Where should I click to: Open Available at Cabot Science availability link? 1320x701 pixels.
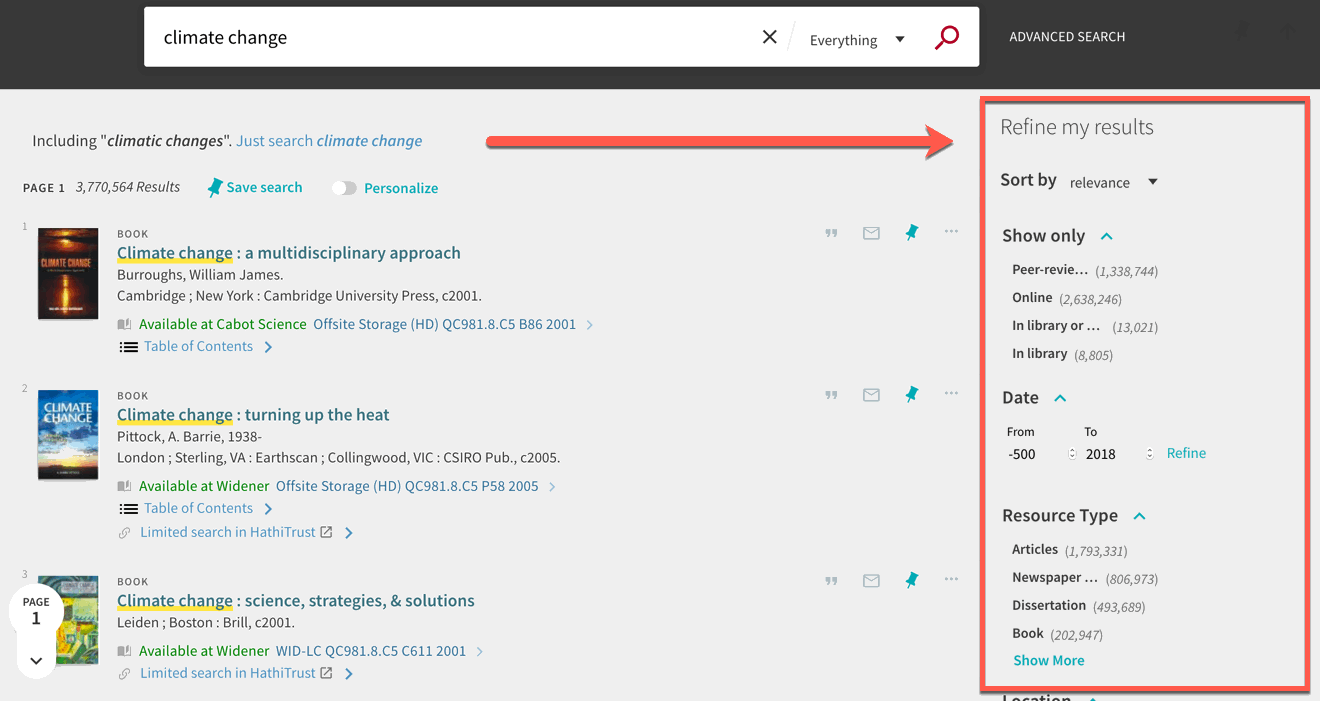357,324
